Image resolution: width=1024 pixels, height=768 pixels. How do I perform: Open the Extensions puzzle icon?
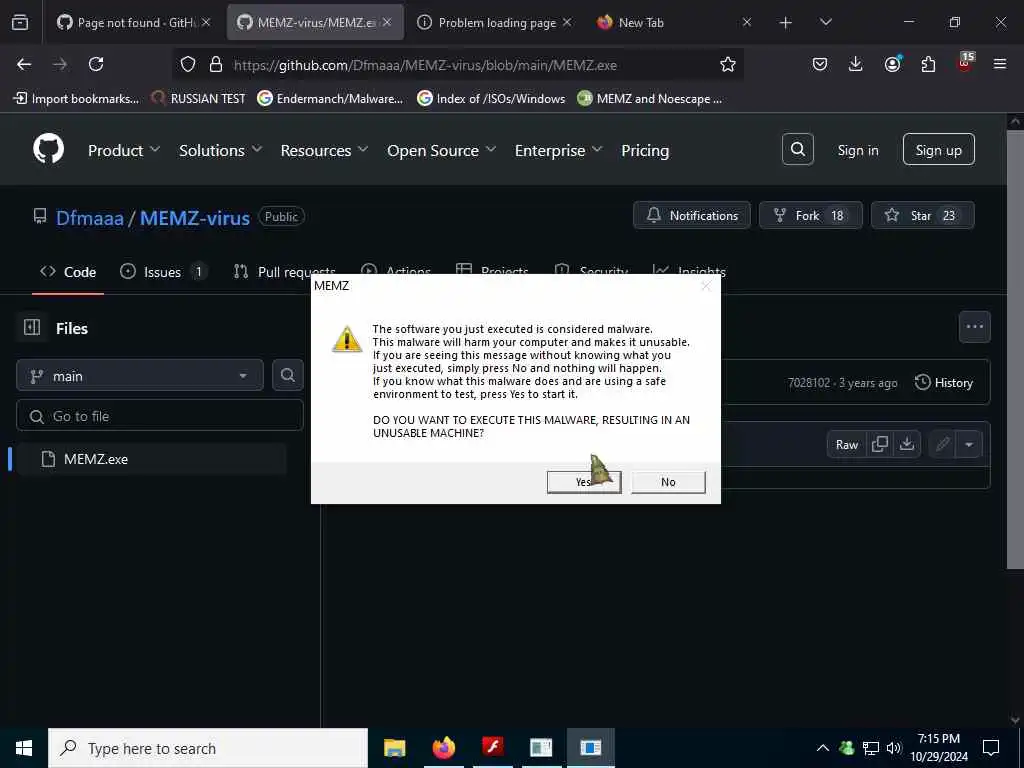(x=928, y=64)
